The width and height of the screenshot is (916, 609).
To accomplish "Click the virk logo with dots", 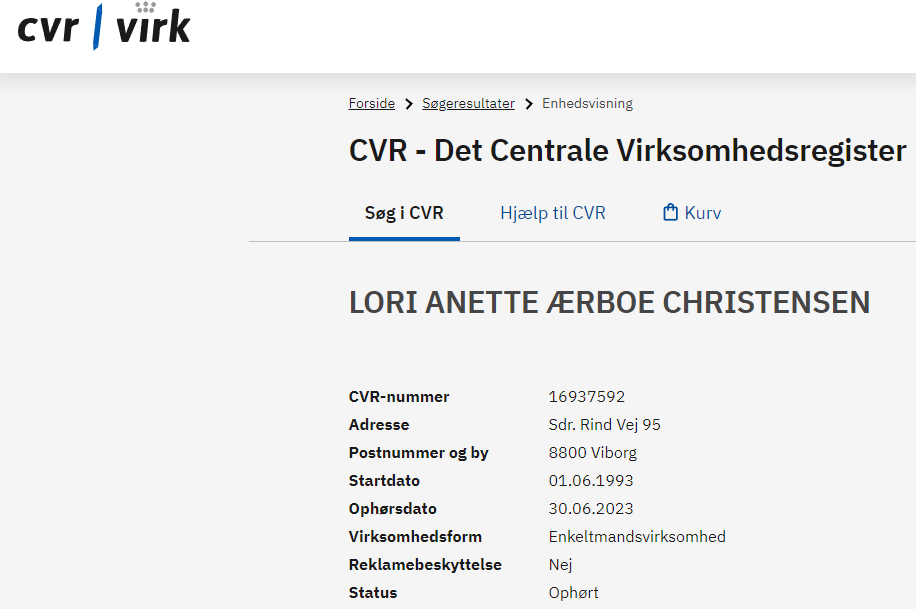I will click(153, 23).
